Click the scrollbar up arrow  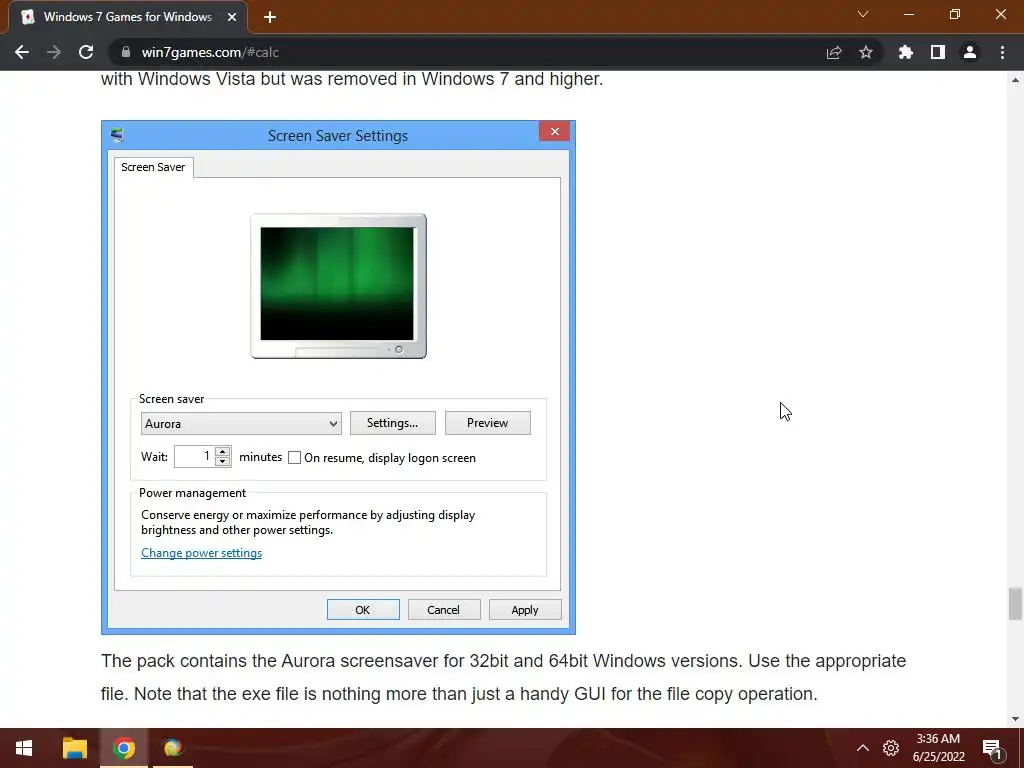click(x=1015, y=80)
